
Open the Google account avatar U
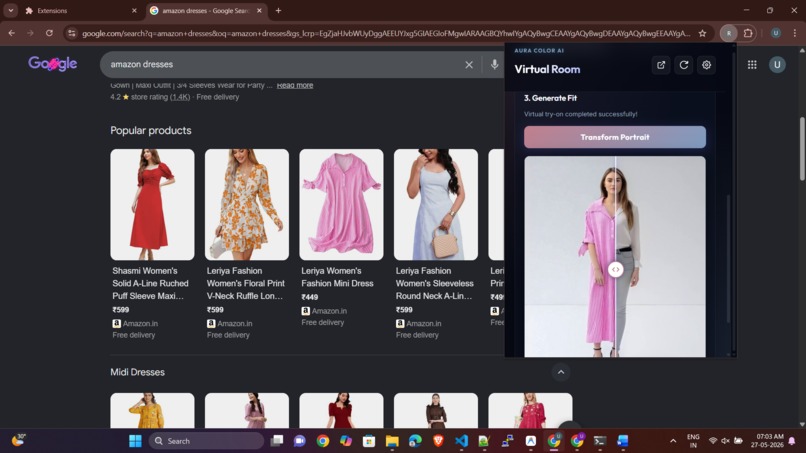[777, 65]
